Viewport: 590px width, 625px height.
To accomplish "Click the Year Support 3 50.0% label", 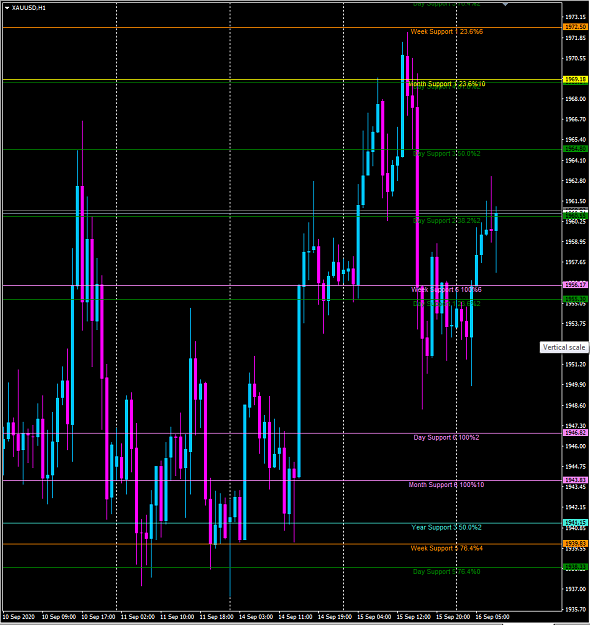I will tap(446, 528).
